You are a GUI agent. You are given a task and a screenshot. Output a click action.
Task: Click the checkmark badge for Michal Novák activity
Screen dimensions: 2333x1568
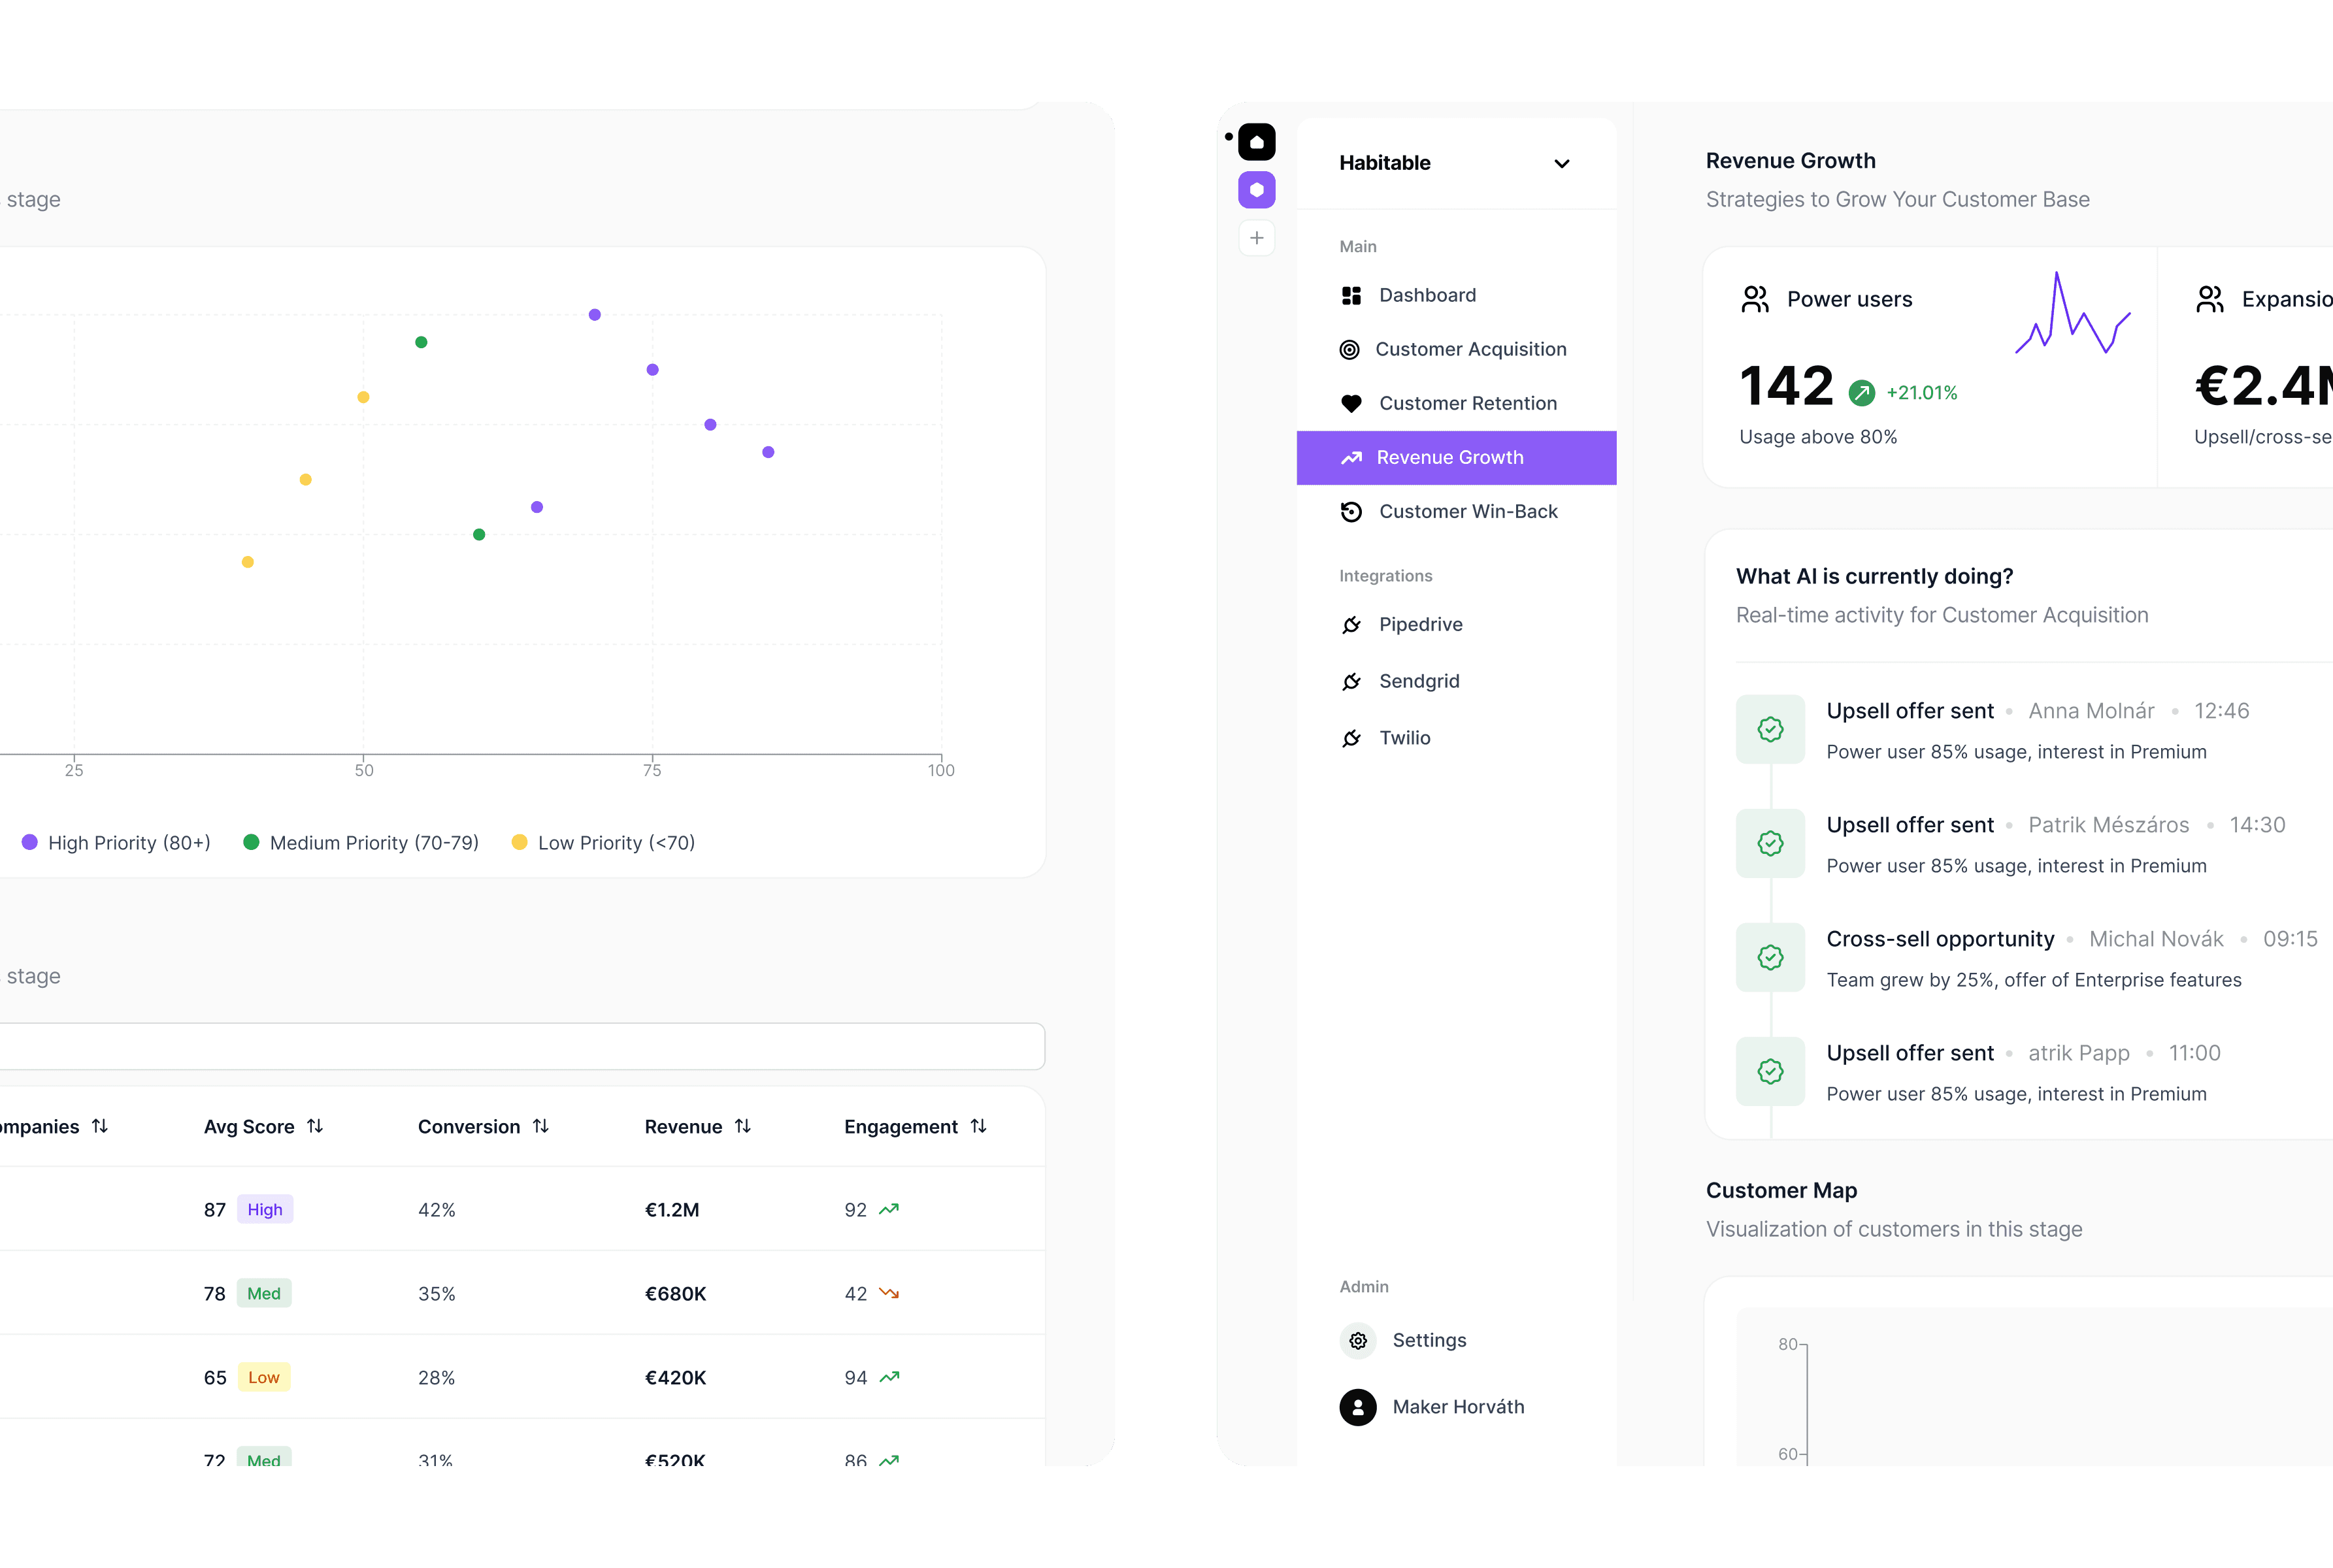point(1770,958)
